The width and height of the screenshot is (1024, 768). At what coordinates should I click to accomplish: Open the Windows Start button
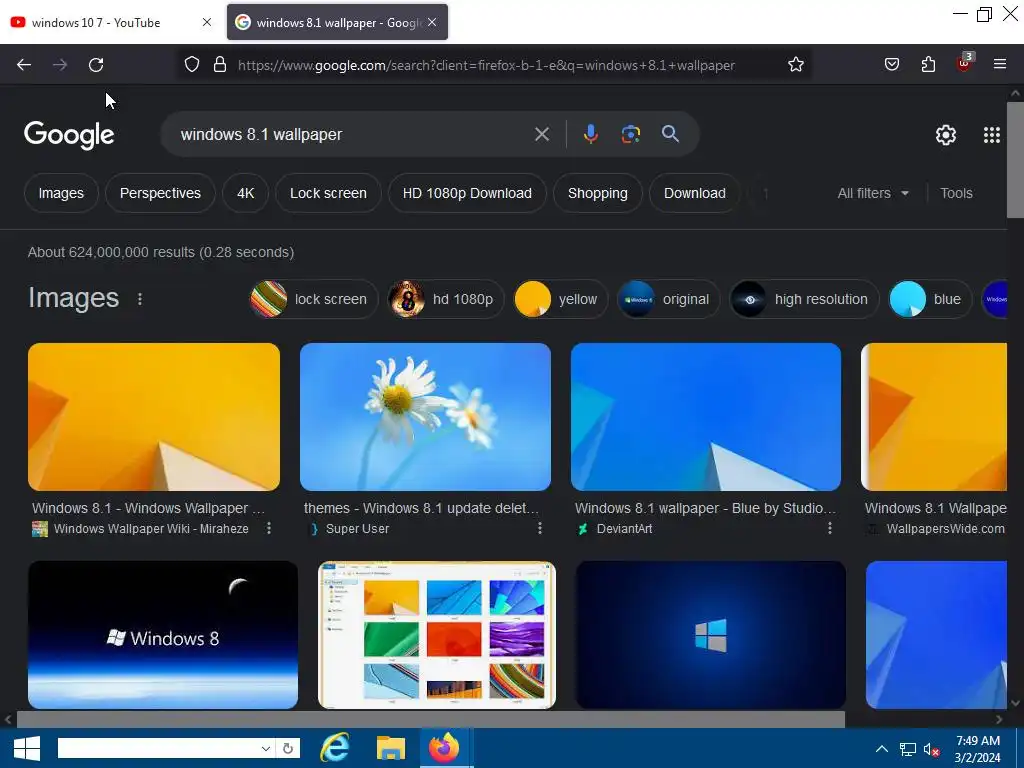point(27,748)
